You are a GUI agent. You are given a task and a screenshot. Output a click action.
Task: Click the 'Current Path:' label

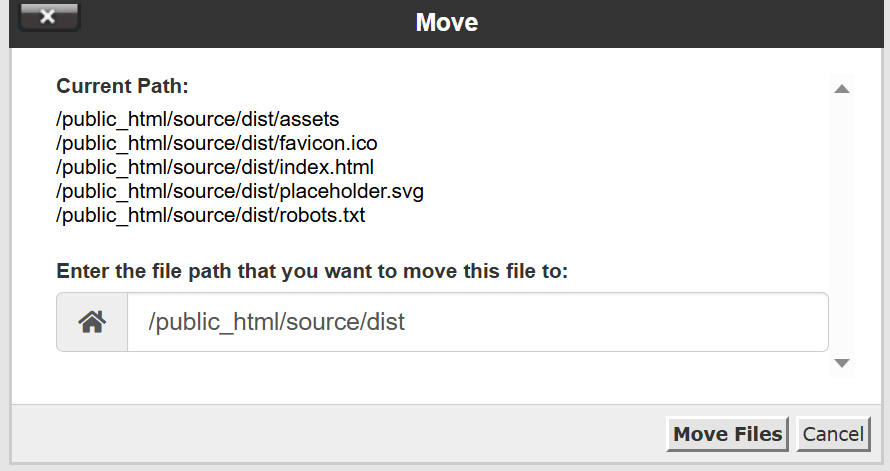122,86
